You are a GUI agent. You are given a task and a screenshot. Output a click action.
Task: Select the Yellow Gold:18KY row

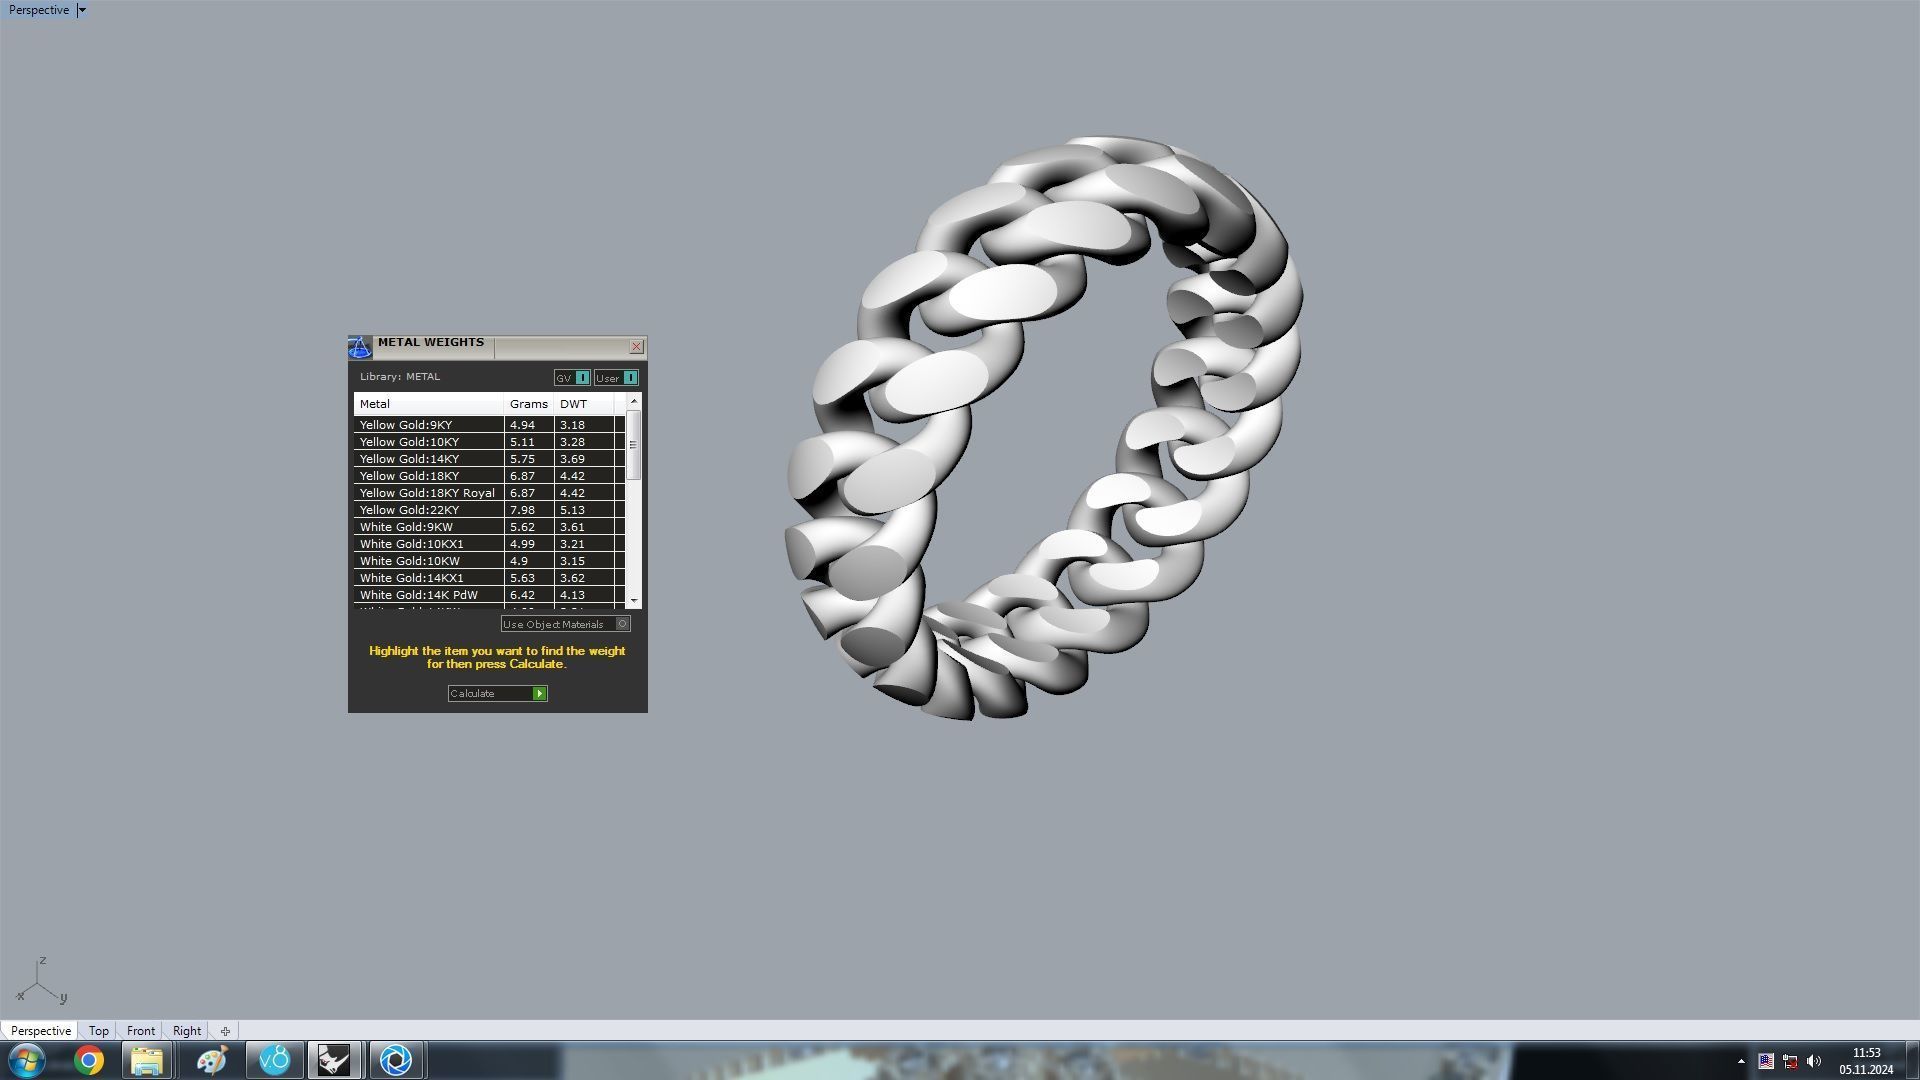coord(490,476)
